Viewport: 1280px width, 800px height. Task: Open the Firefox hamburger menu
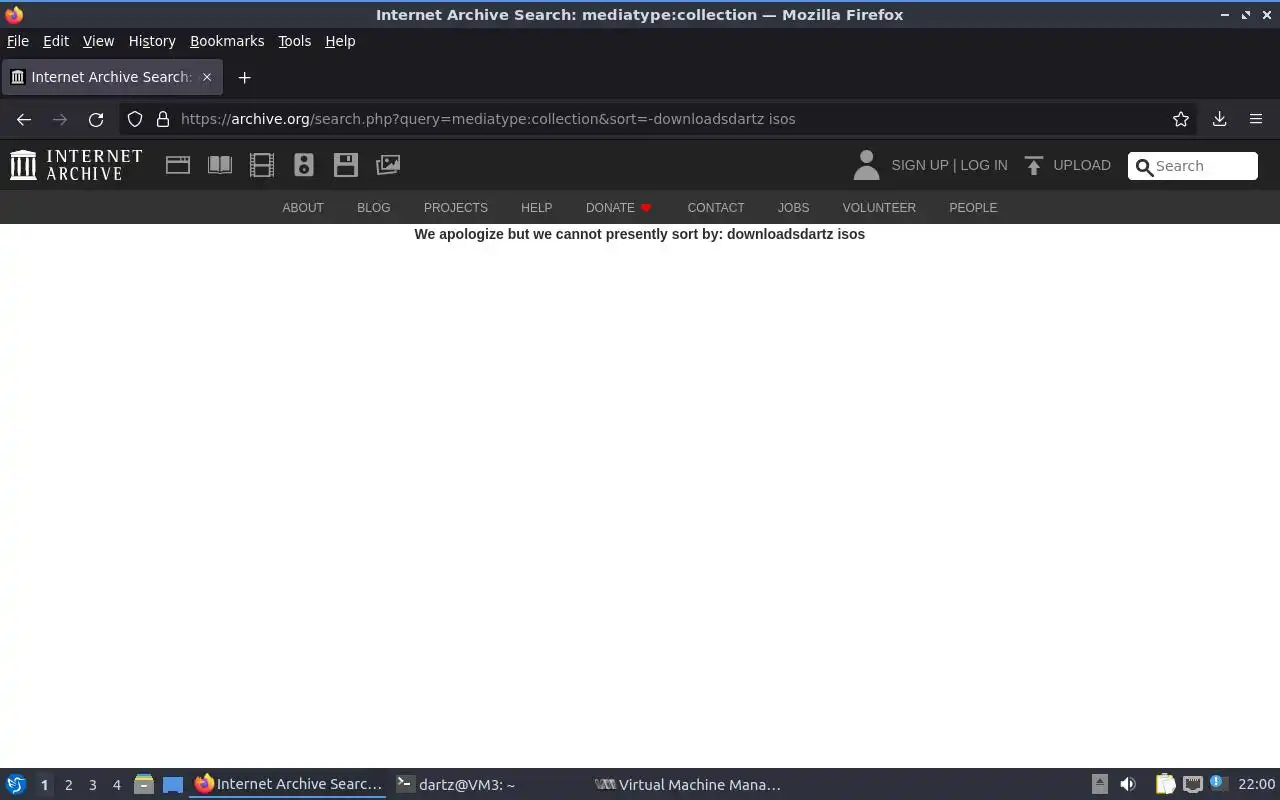point(1256,119)
